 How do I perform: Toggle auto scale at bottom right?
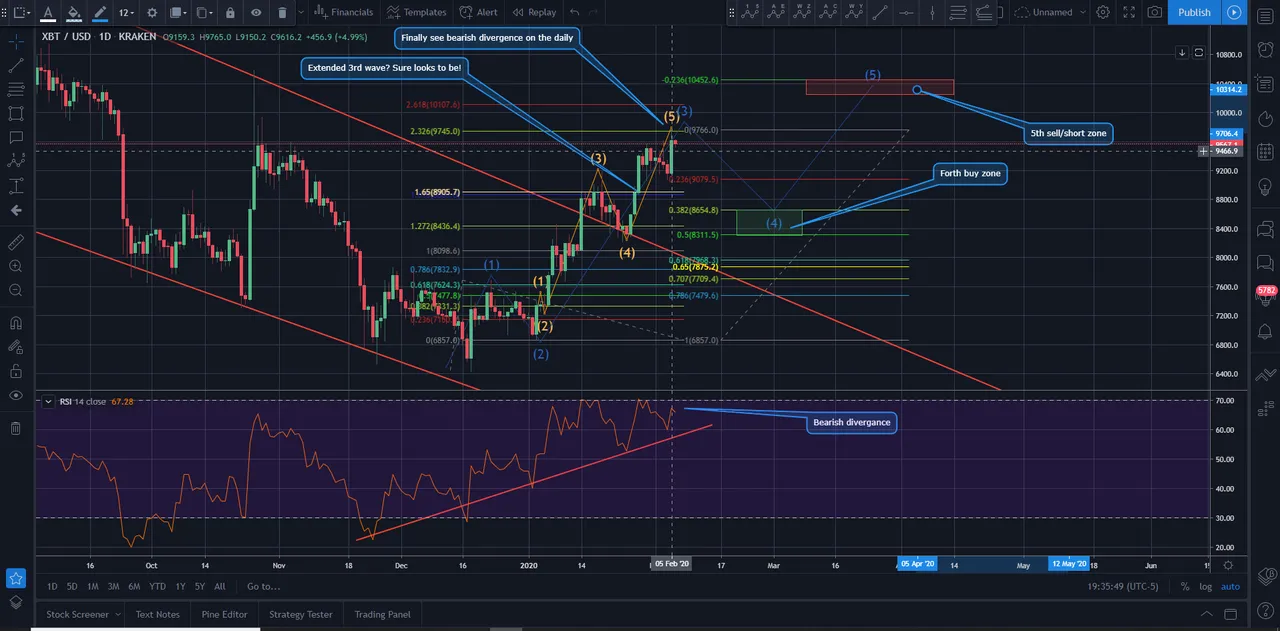1230,587
